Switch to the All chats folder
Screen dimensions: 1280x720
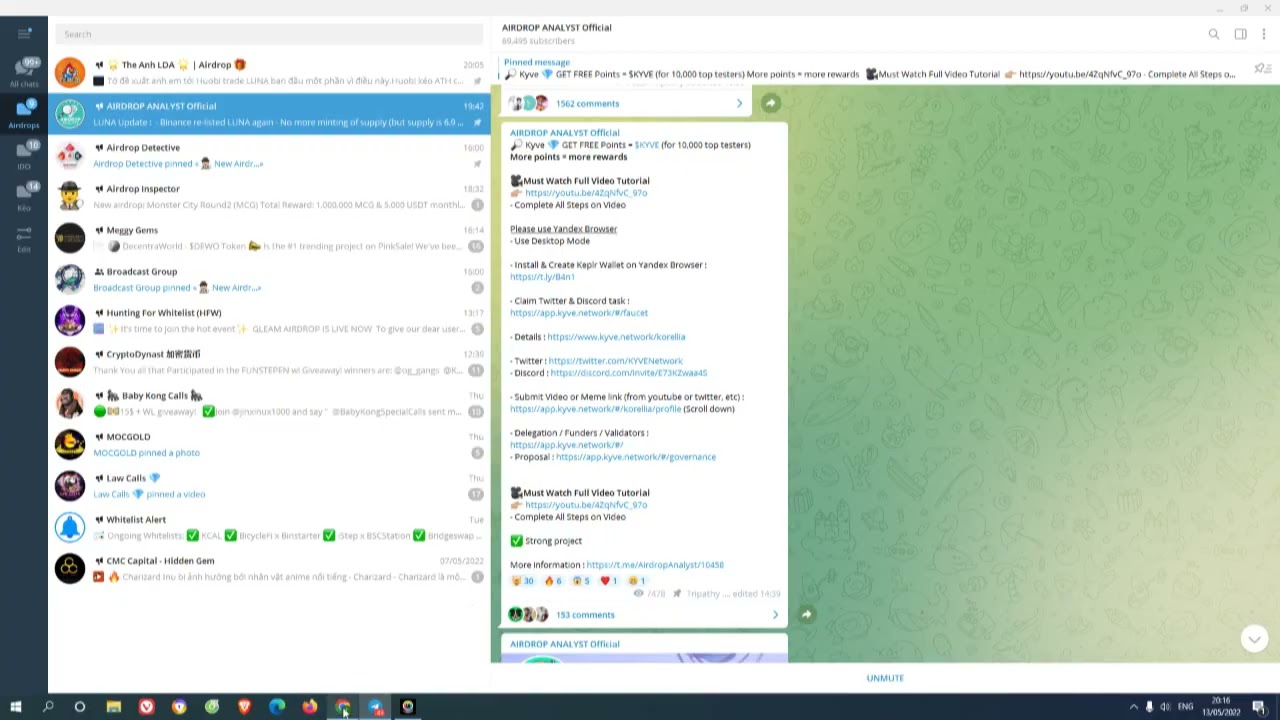click(x=24, y=72)
